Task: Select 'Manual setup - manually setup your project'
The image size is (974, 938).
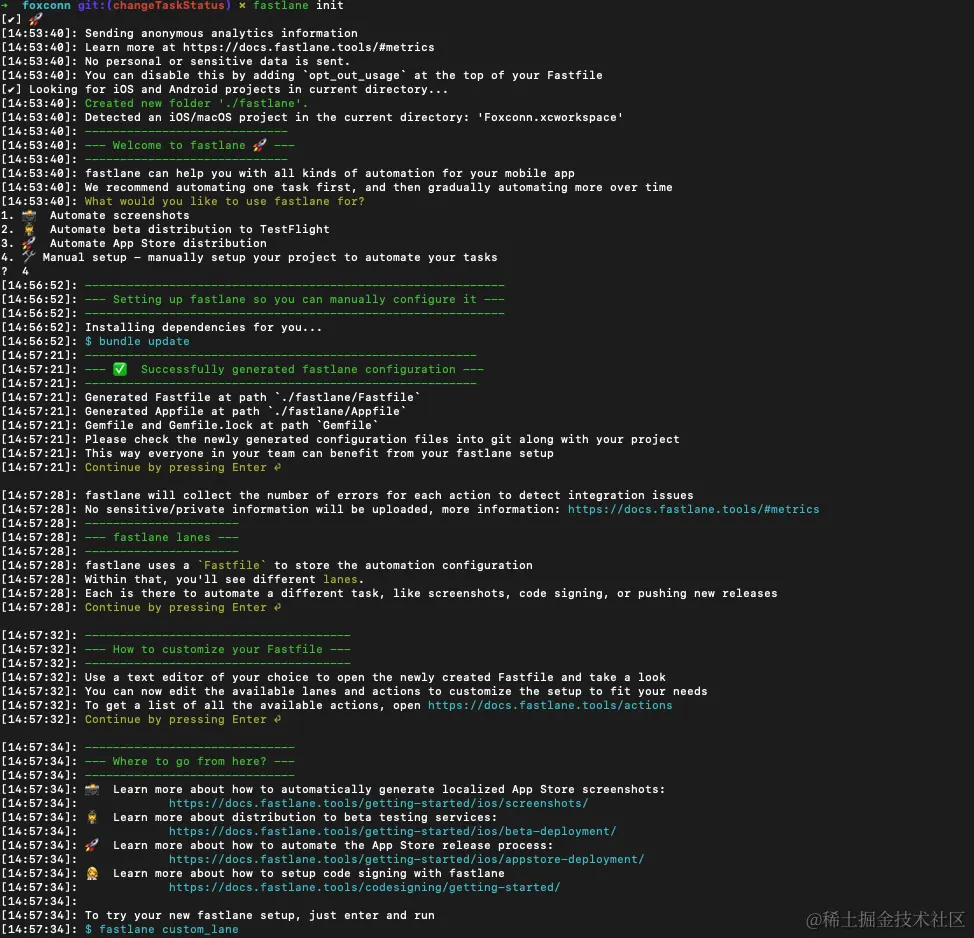Action: [270, 257]
